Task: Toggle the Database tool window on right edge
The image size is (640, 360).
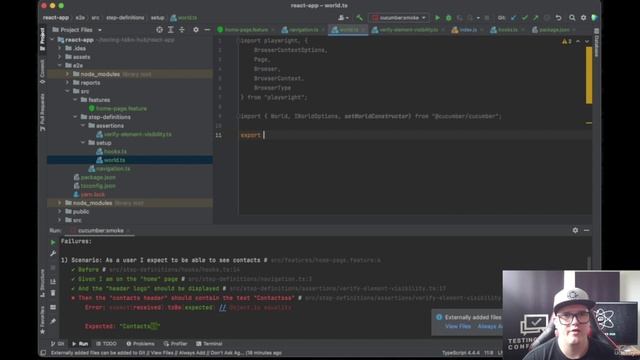Action: (x=596, y=43)
